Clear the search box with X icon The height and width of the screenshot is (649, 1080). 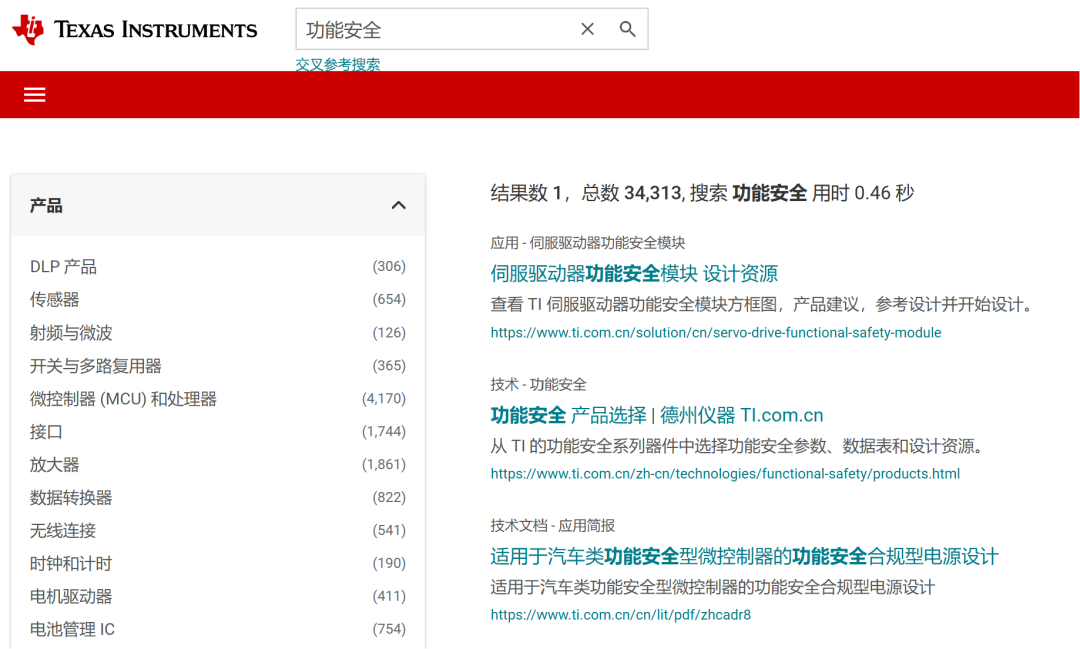coord(587,29)
